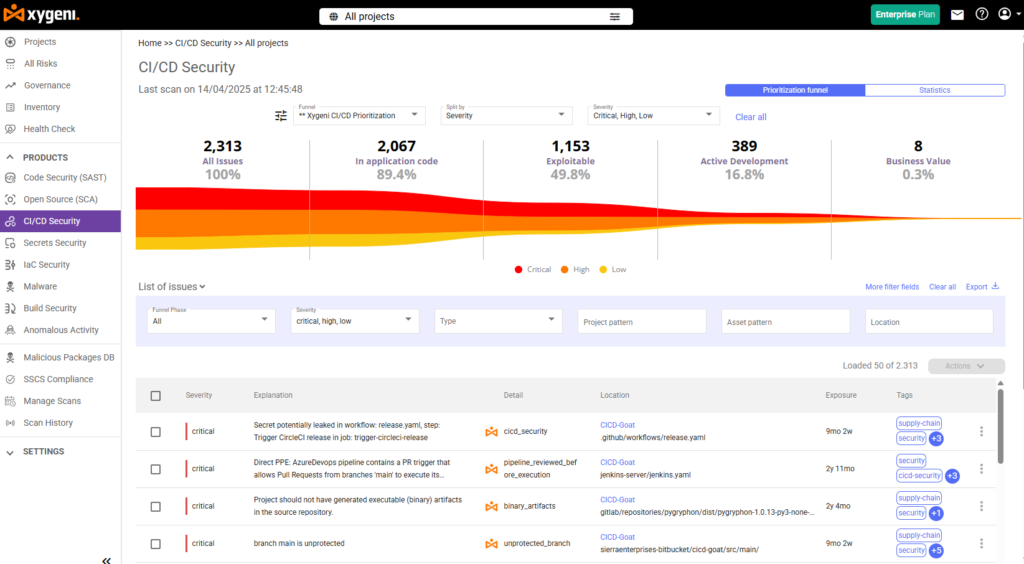Collapse the PRODUCTS sidebar section

tap(10, 157)
